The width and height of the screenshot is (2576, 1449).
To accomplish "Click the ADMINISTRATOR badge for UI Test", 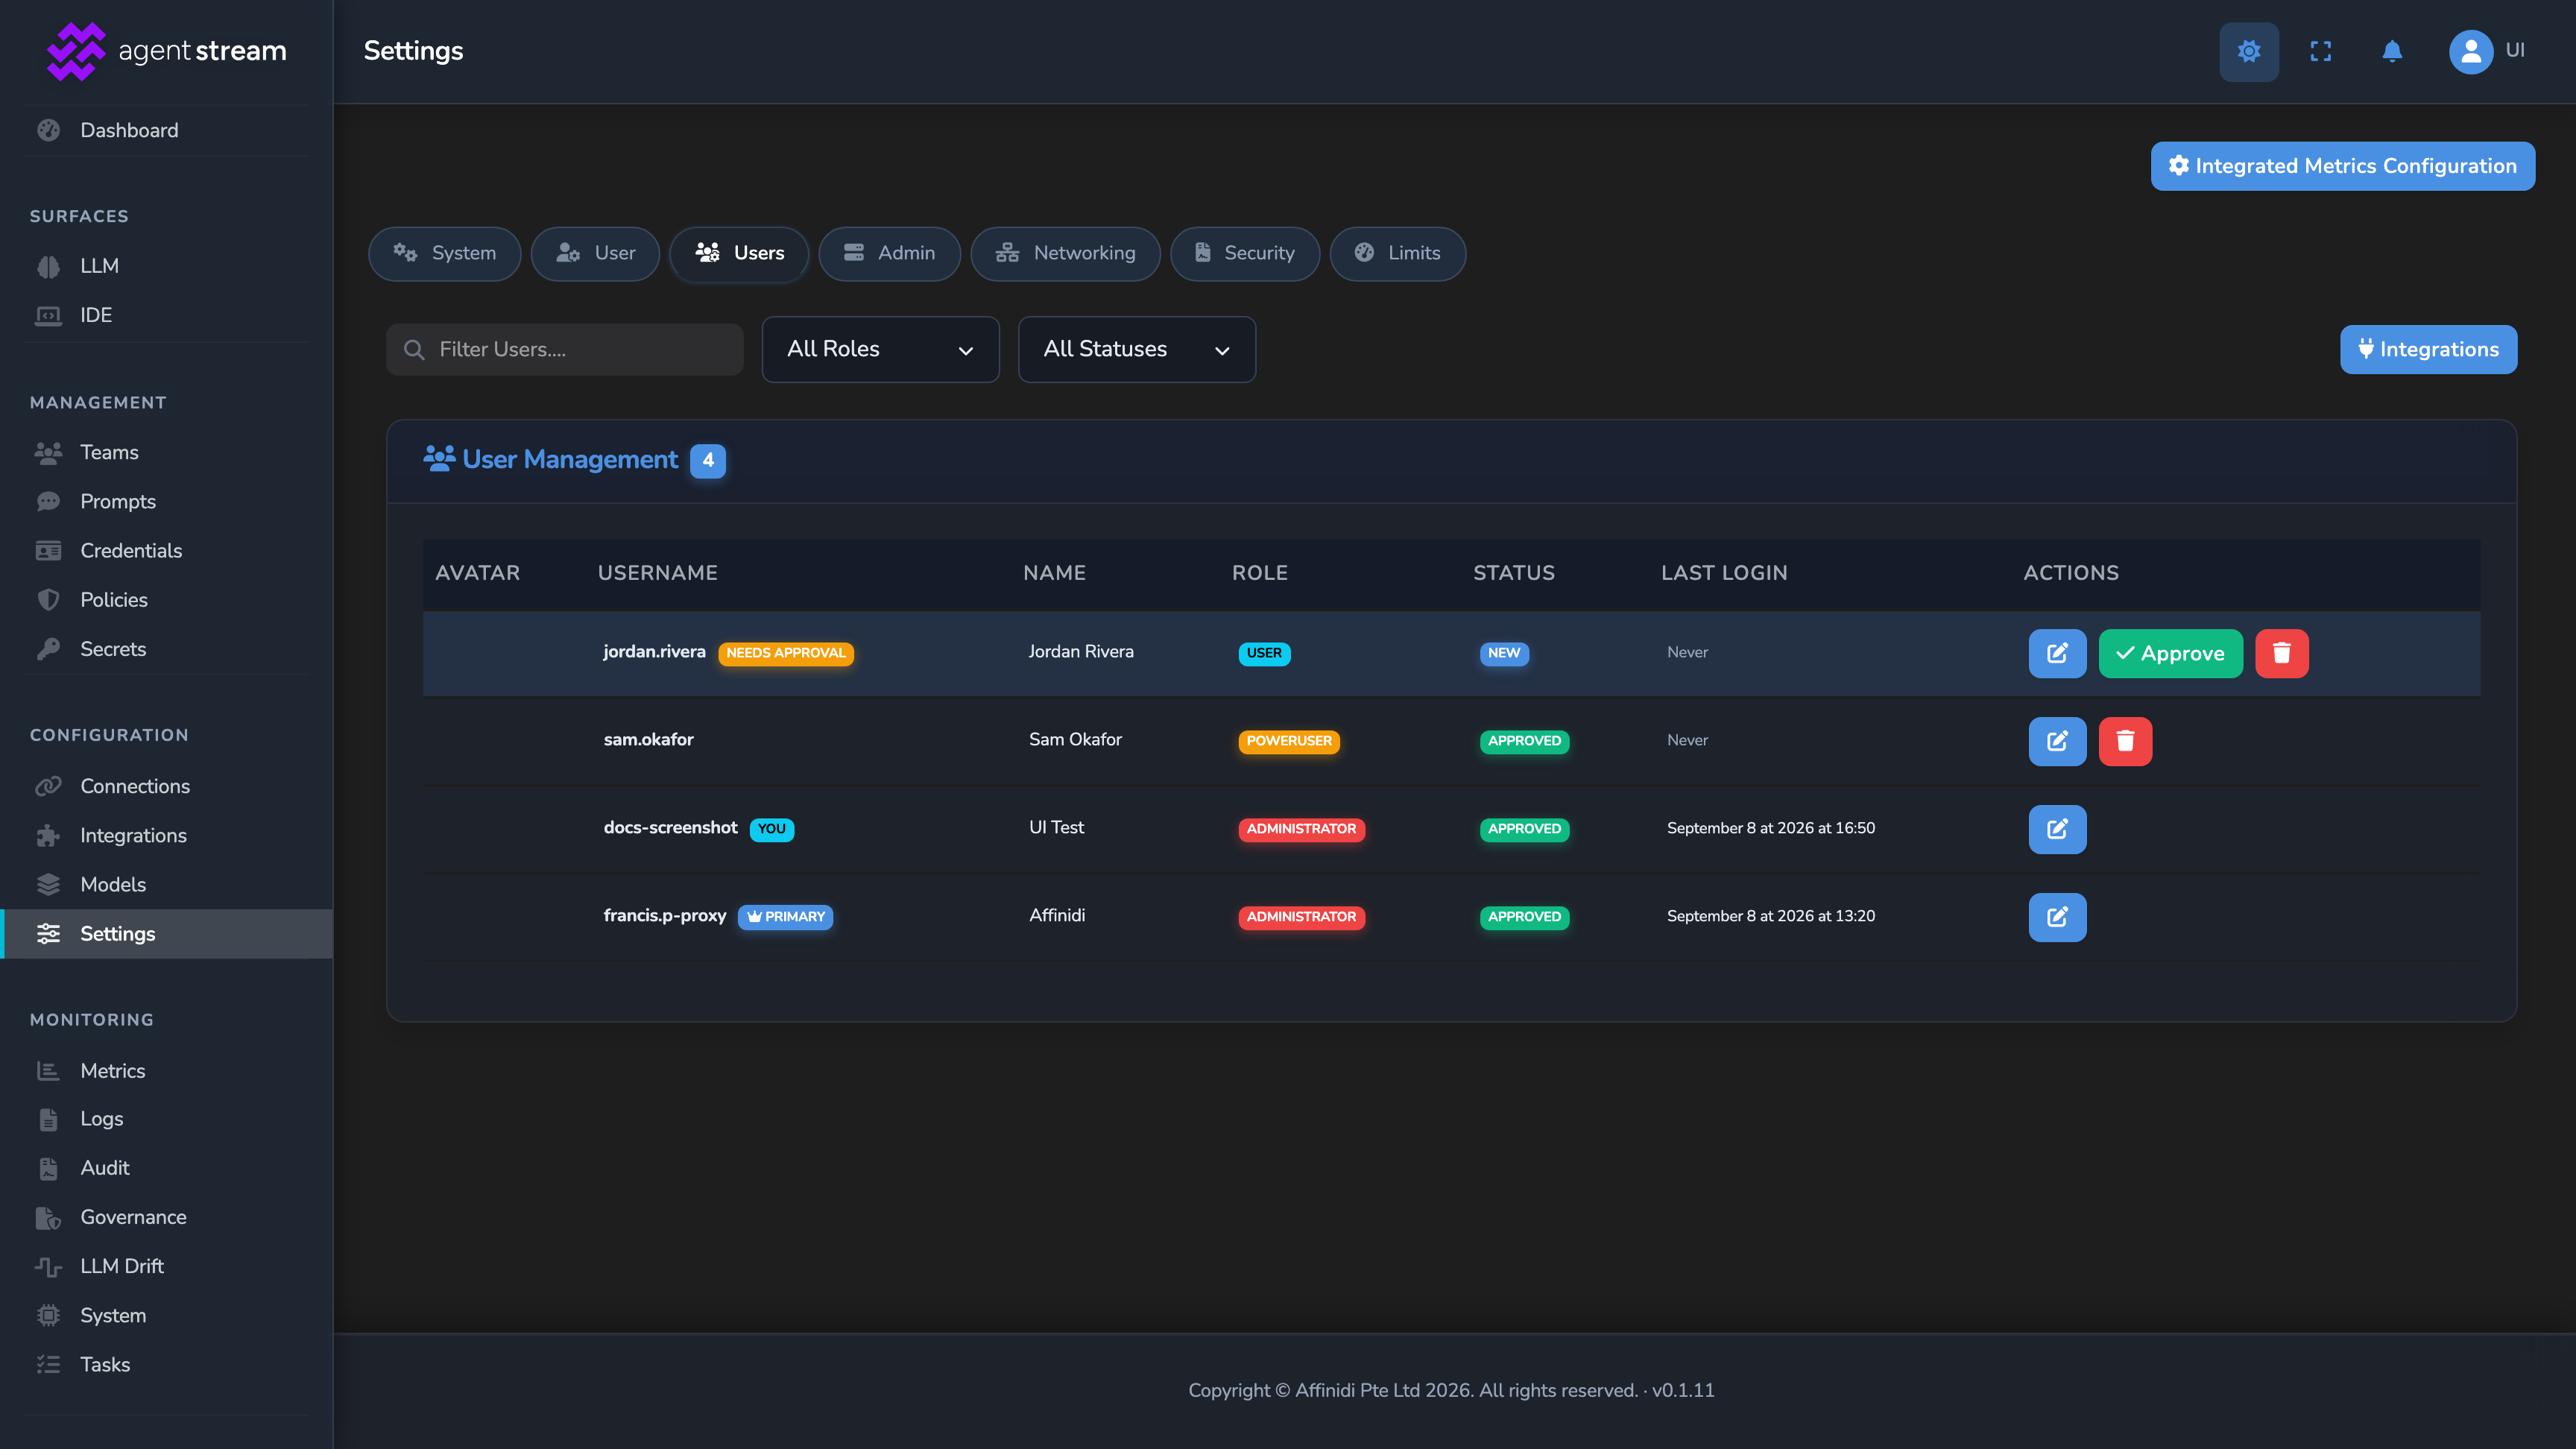I will click(1301, 829).
